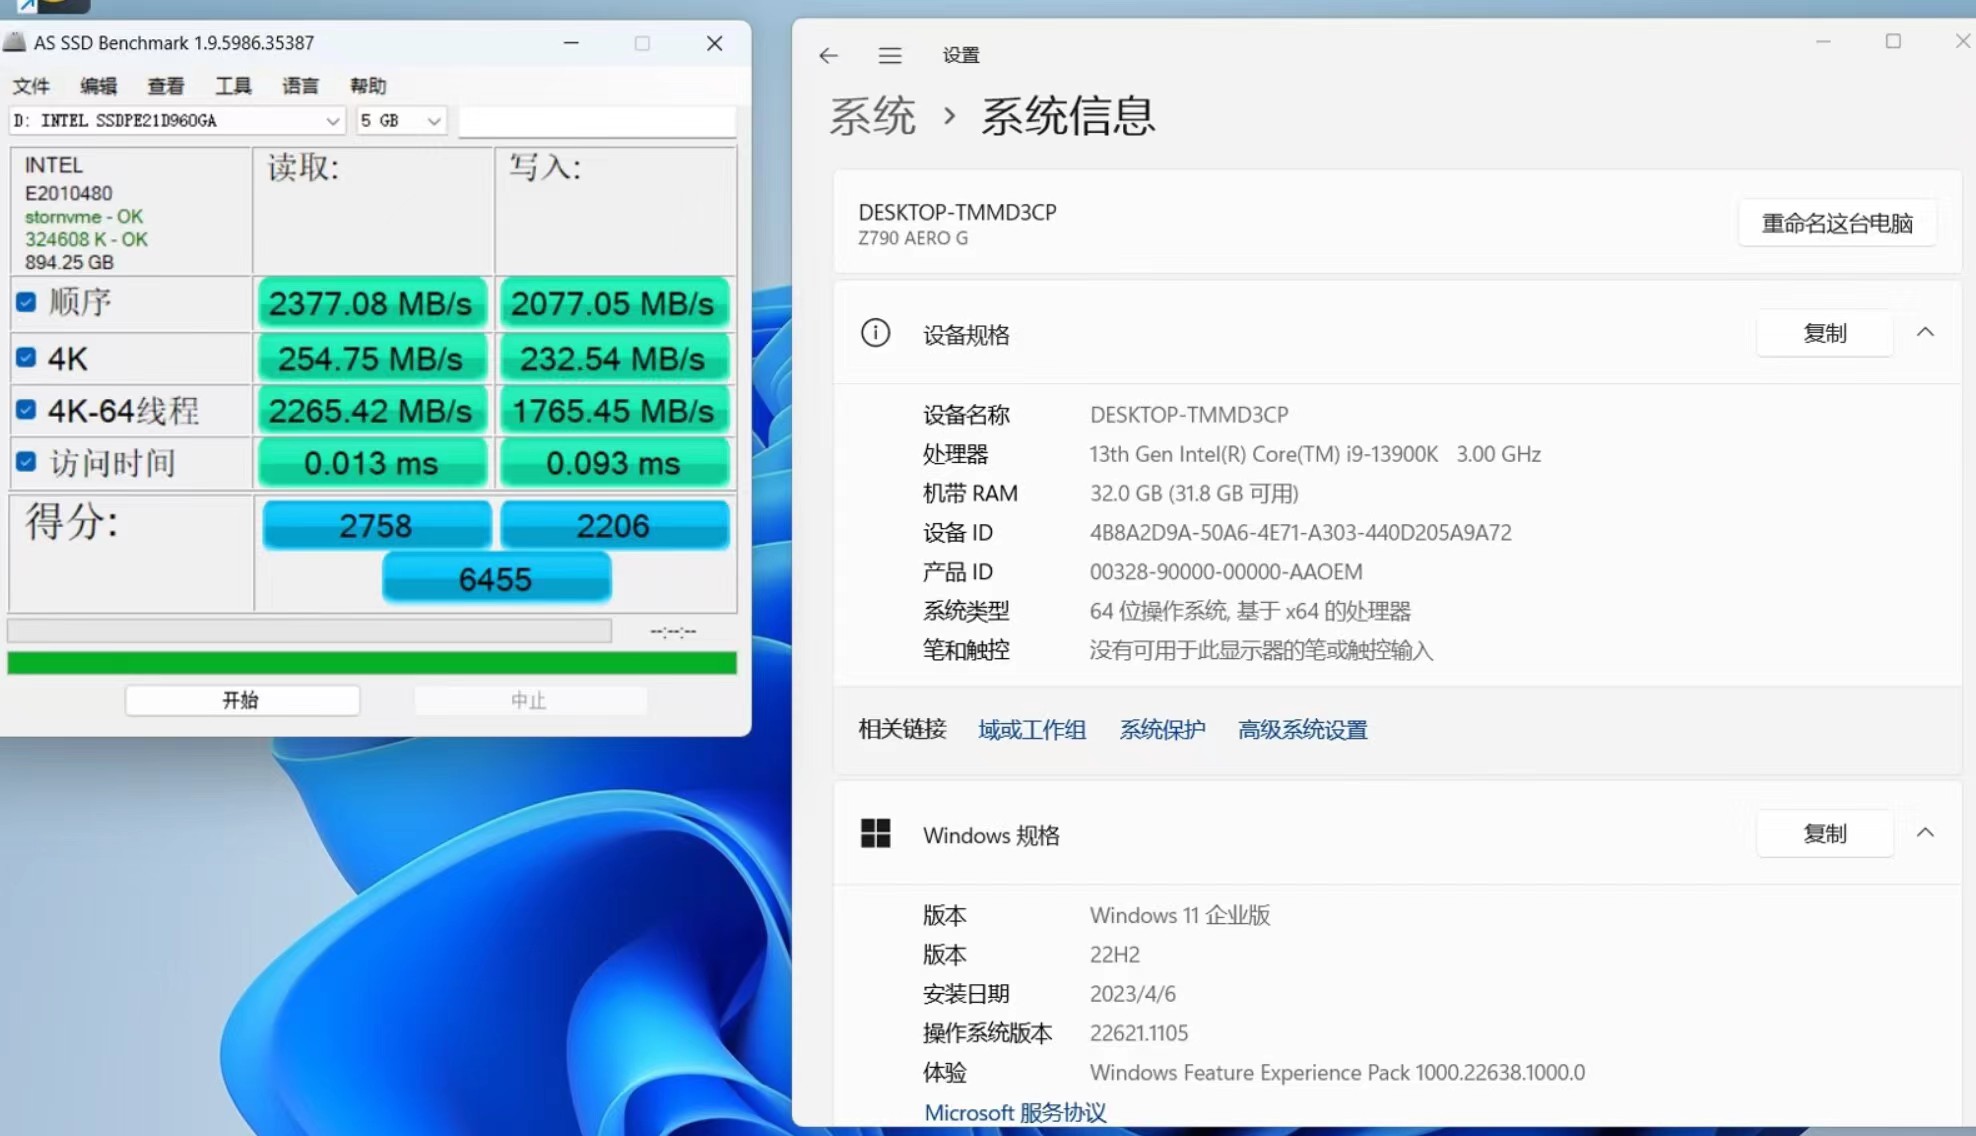Open the 帮助 menu
The width and height of the screenshot is (1976, 1136).
click(368, 86)
